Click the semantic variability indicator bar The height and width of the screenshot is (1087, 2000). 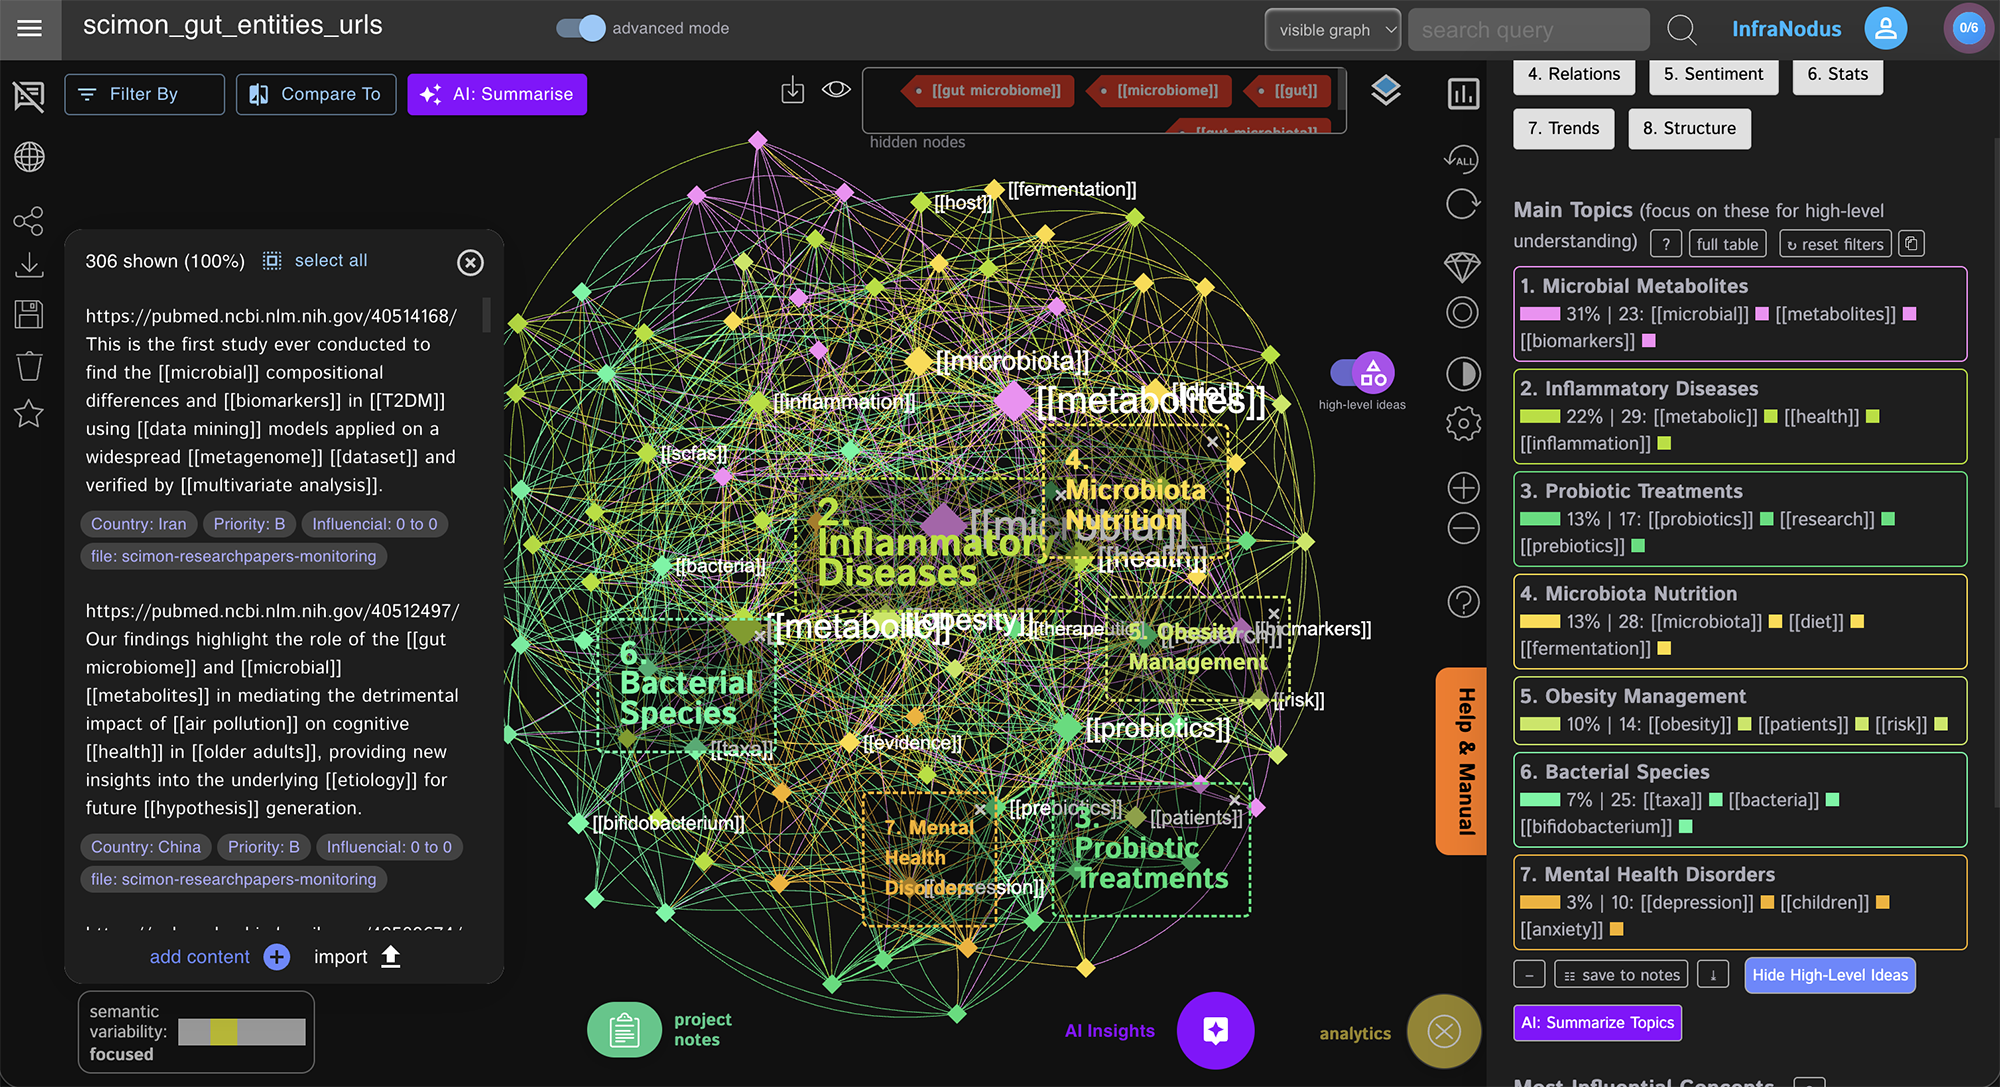point(241,1032)
